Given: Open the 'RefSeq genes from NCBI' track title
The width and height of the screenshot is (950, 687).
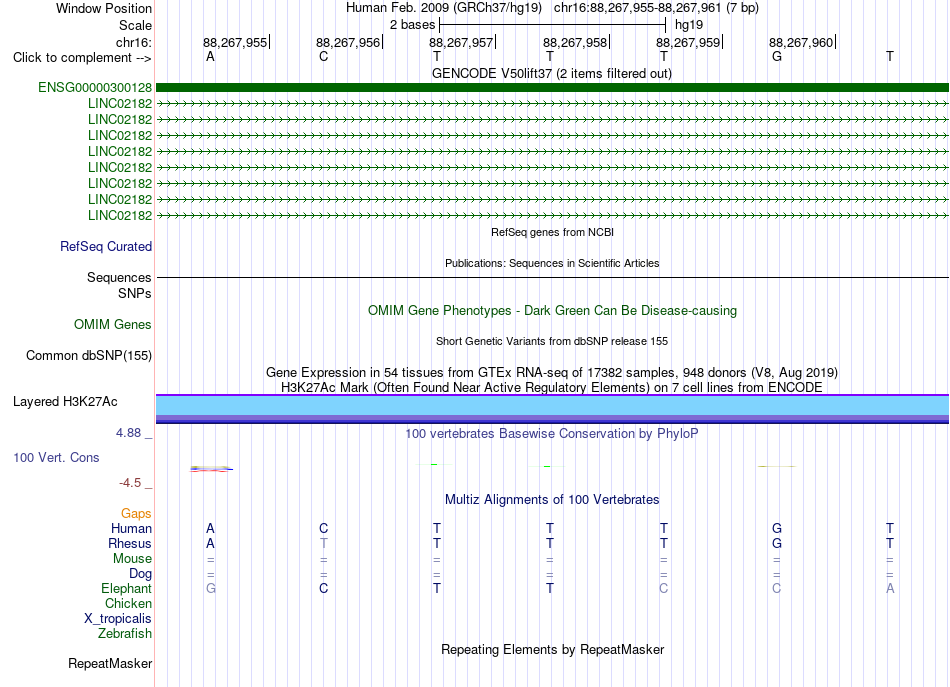Looking at the screenshot, I should (x=552, y=232).
